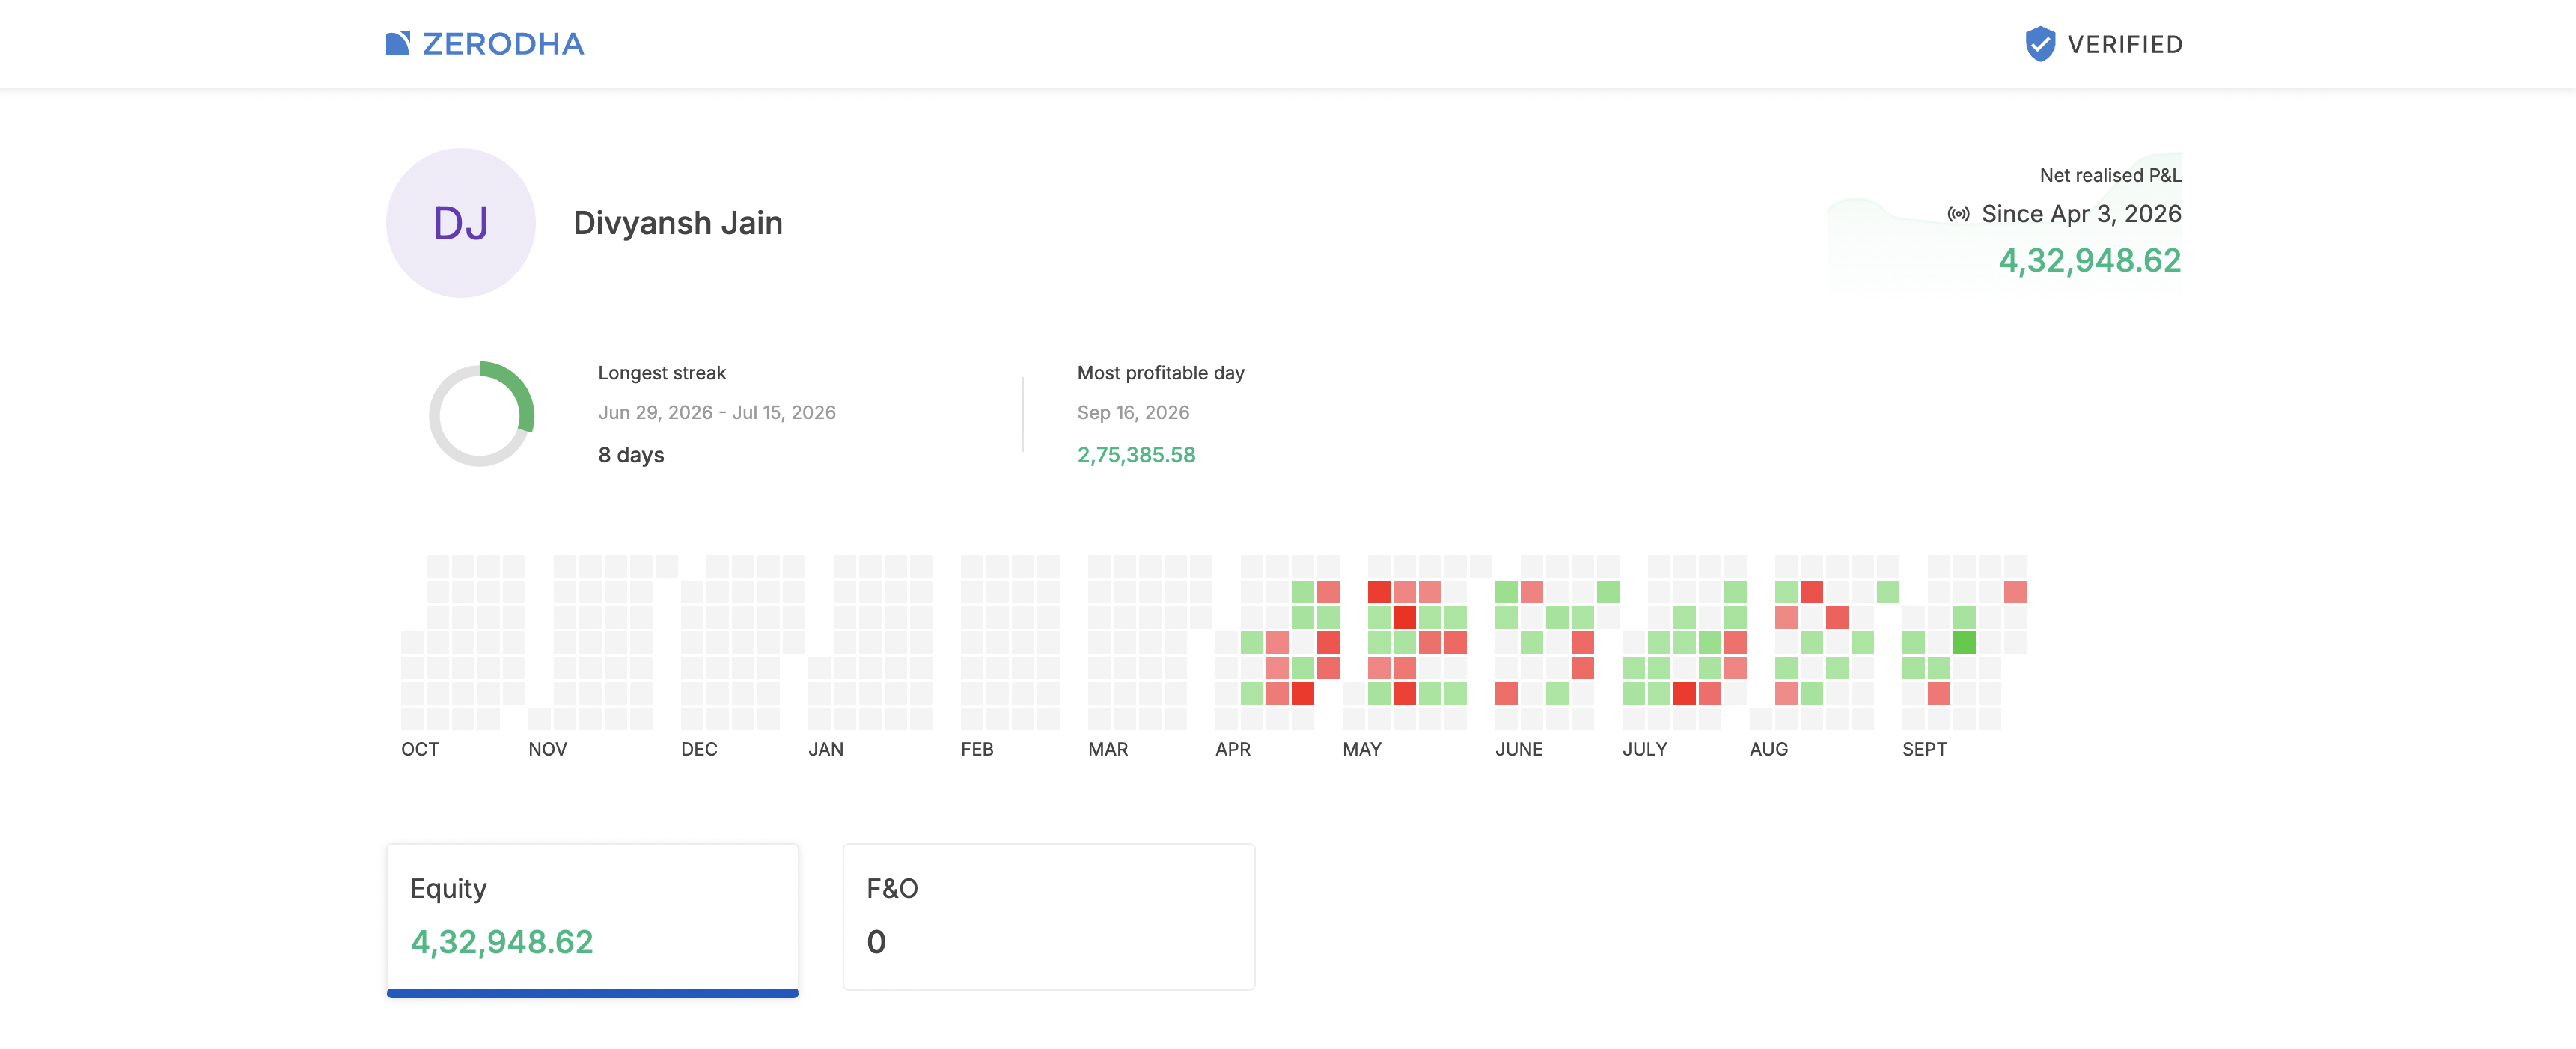Click the AUG month label on heatmap
This screenshot has width=2576, height=1049.
[x=1769, y=749]
